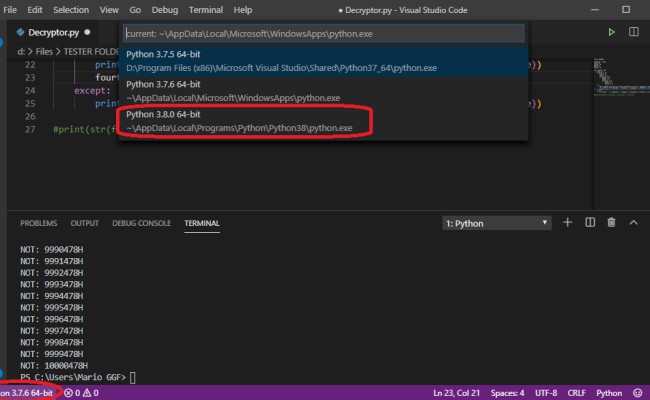Click terminal line NOT: 10000478H

pyautogui.click(x=54, y=366)
